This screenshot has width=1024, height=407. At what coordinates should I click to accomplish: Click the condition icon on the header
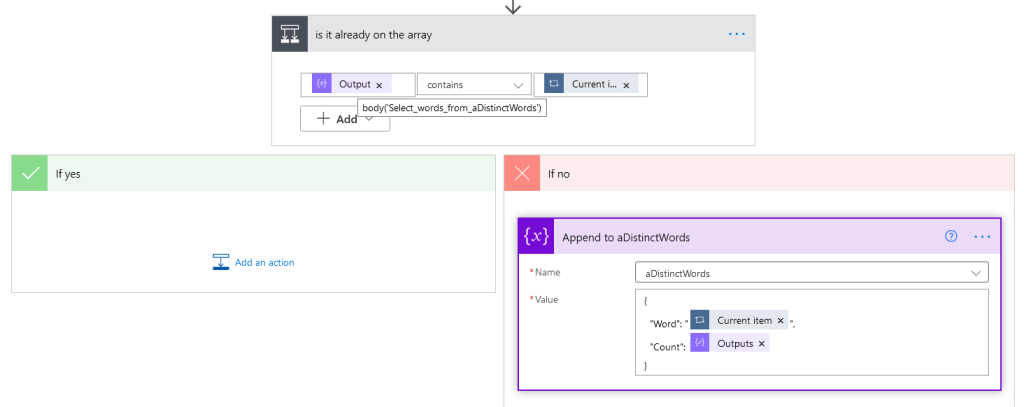pos(290,34)
